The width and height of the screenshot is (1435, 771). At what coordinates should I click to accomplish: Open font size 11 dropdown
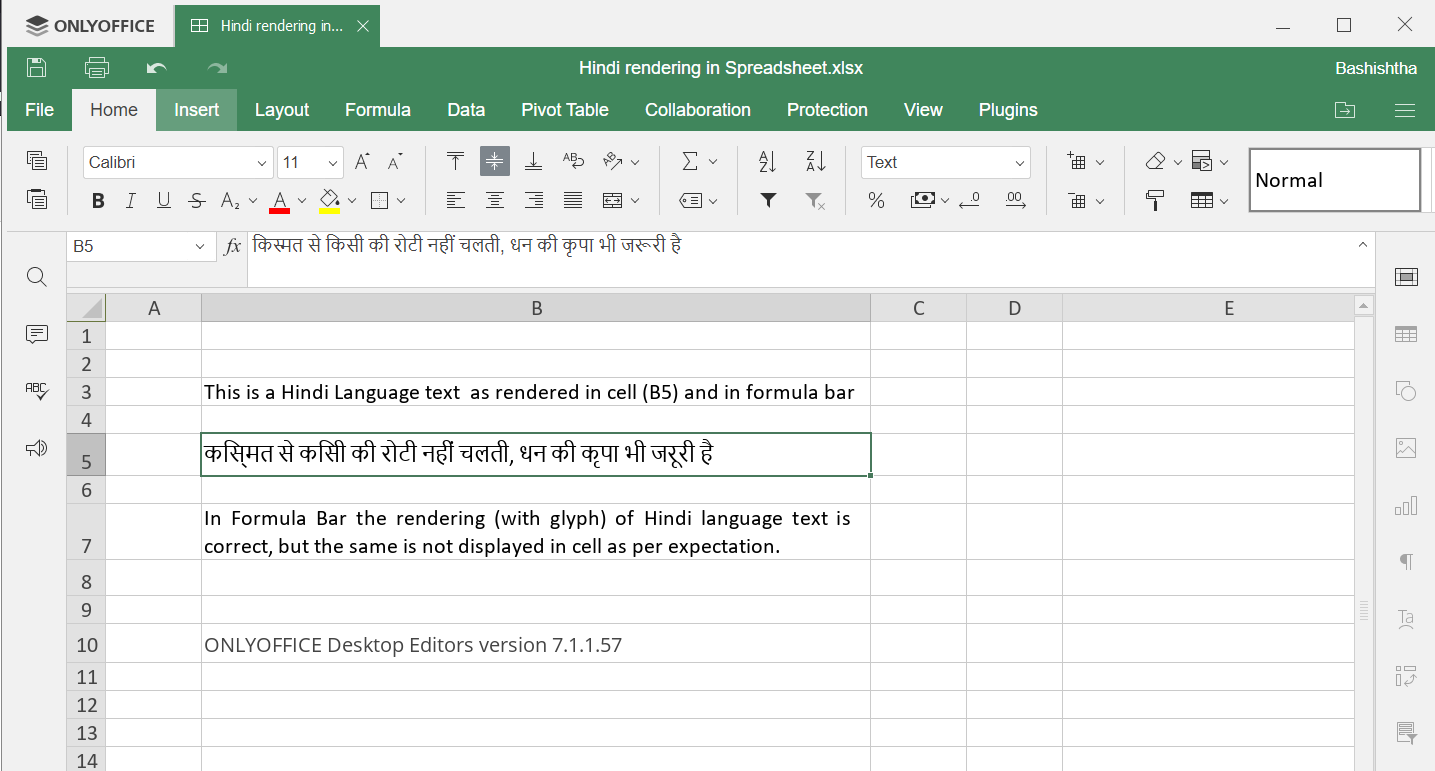(332, 162)
